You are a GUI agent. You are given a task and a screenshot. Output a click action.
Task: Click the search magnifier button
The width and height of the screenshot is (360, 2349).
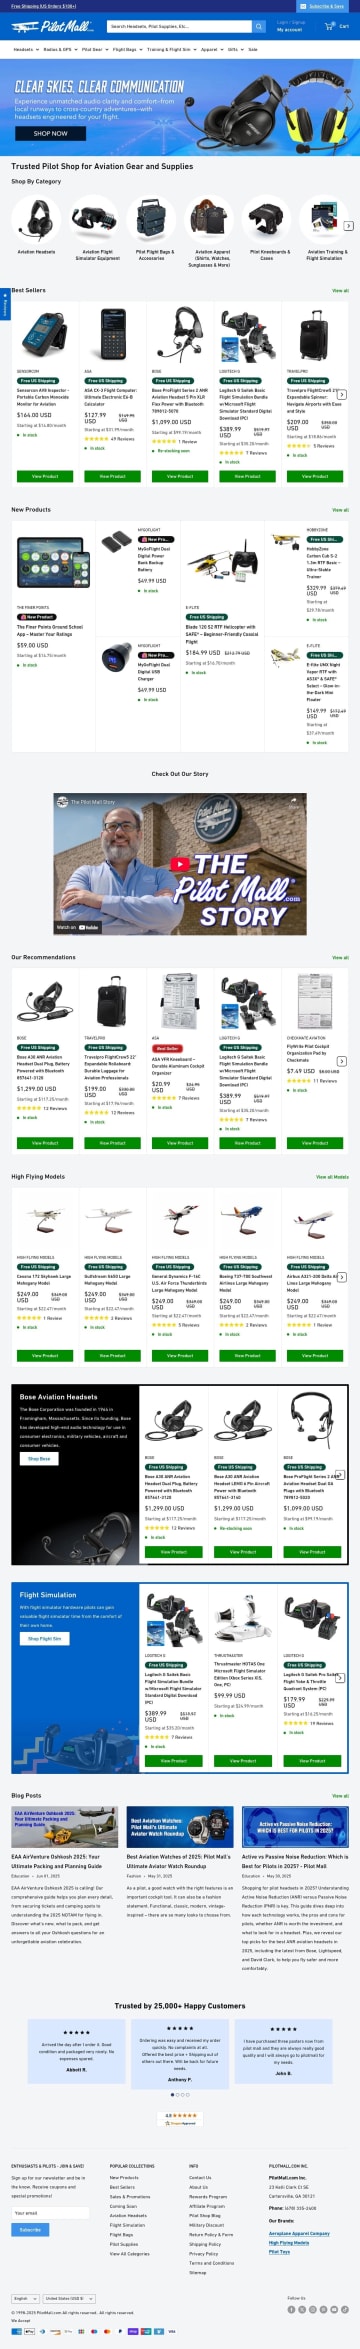(259, 27)
